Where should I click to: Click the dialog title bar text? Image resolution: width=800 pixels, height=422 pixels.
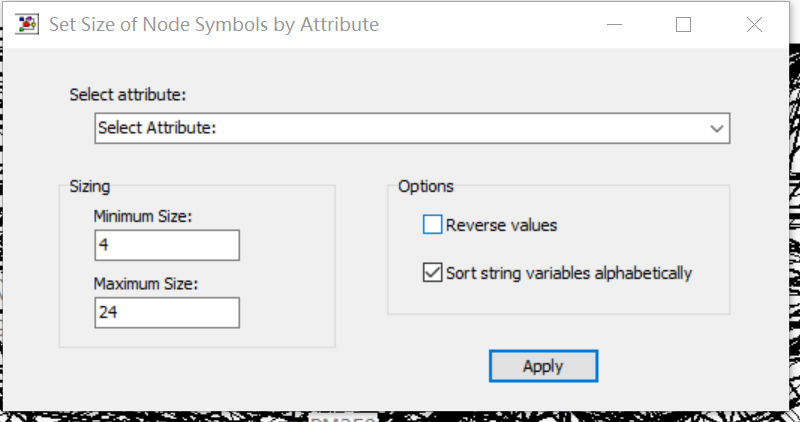[214, 25]
